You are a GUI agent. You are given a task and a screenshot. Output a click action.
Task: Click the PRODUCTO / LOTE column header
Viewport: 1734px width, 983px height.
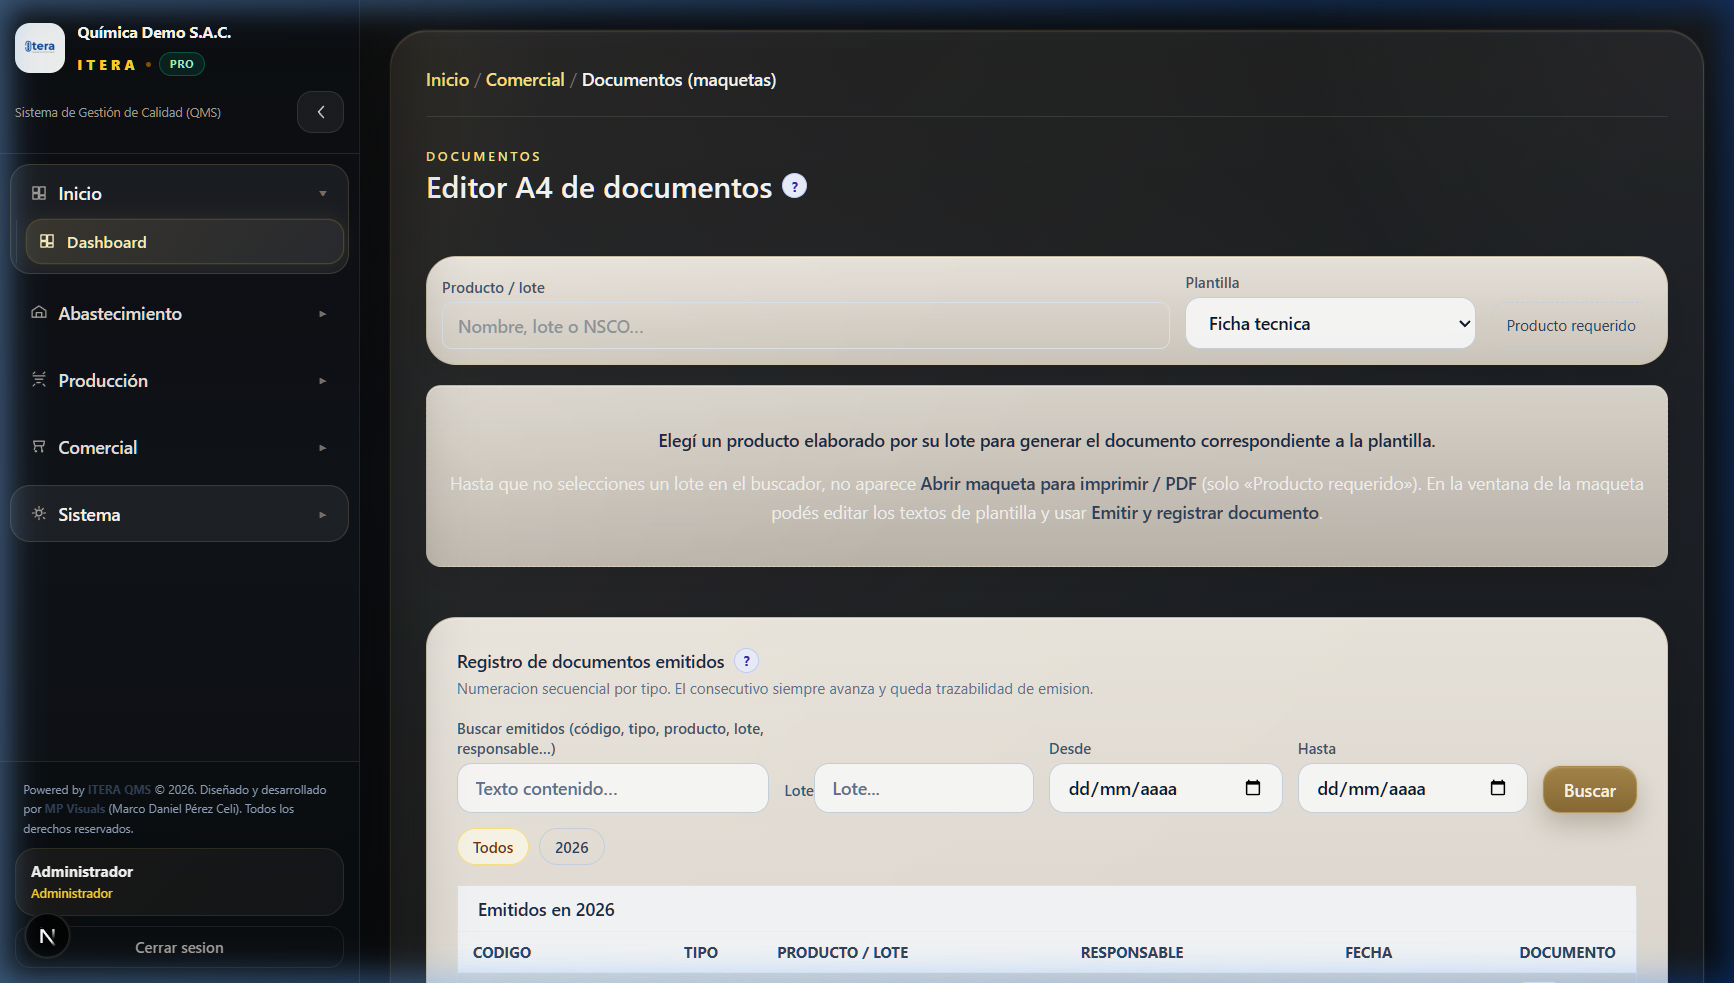click(x=843, y=953)
